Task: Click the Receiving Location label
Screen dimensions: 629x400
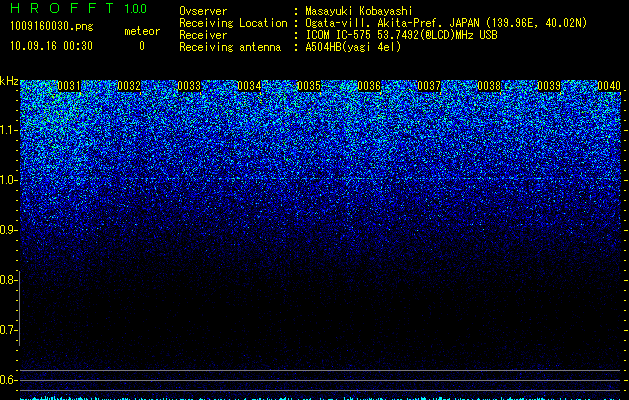Action: point(233,23)
